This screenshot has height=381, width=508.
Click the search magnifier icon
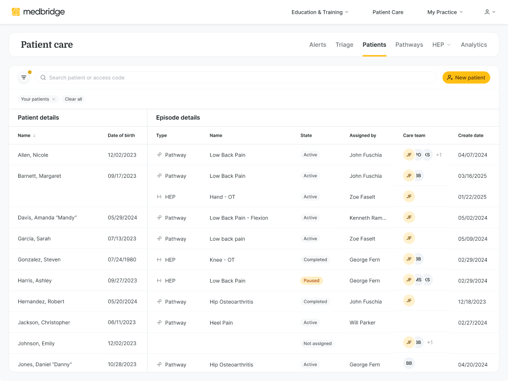pos(43,78)
